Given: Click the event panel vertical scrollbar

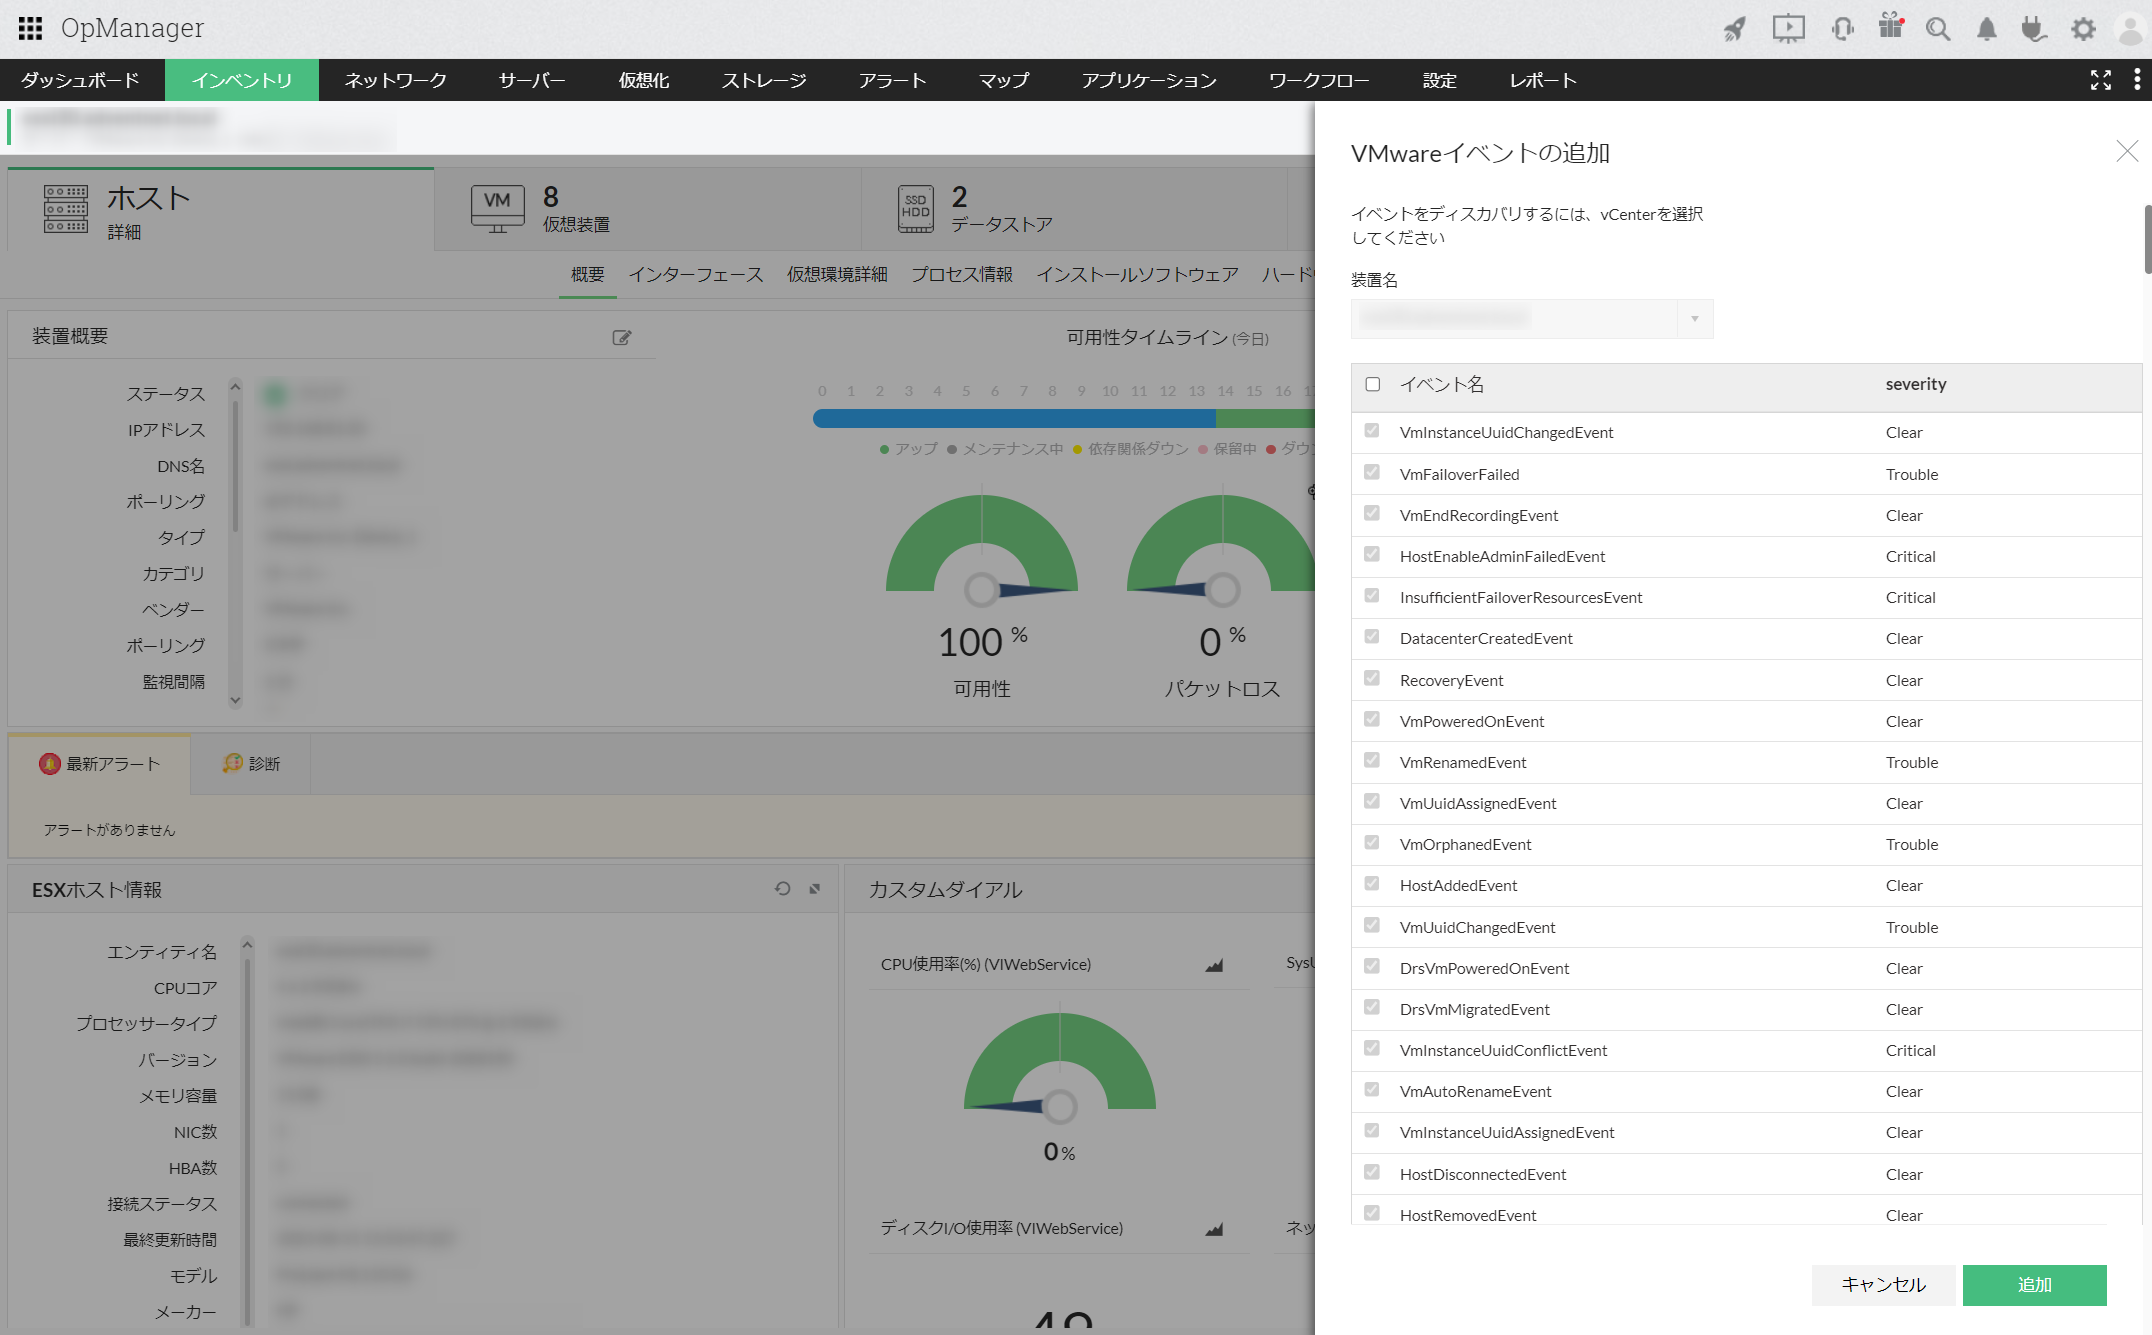Looking at the screenshot, I should click(2147, 240).
